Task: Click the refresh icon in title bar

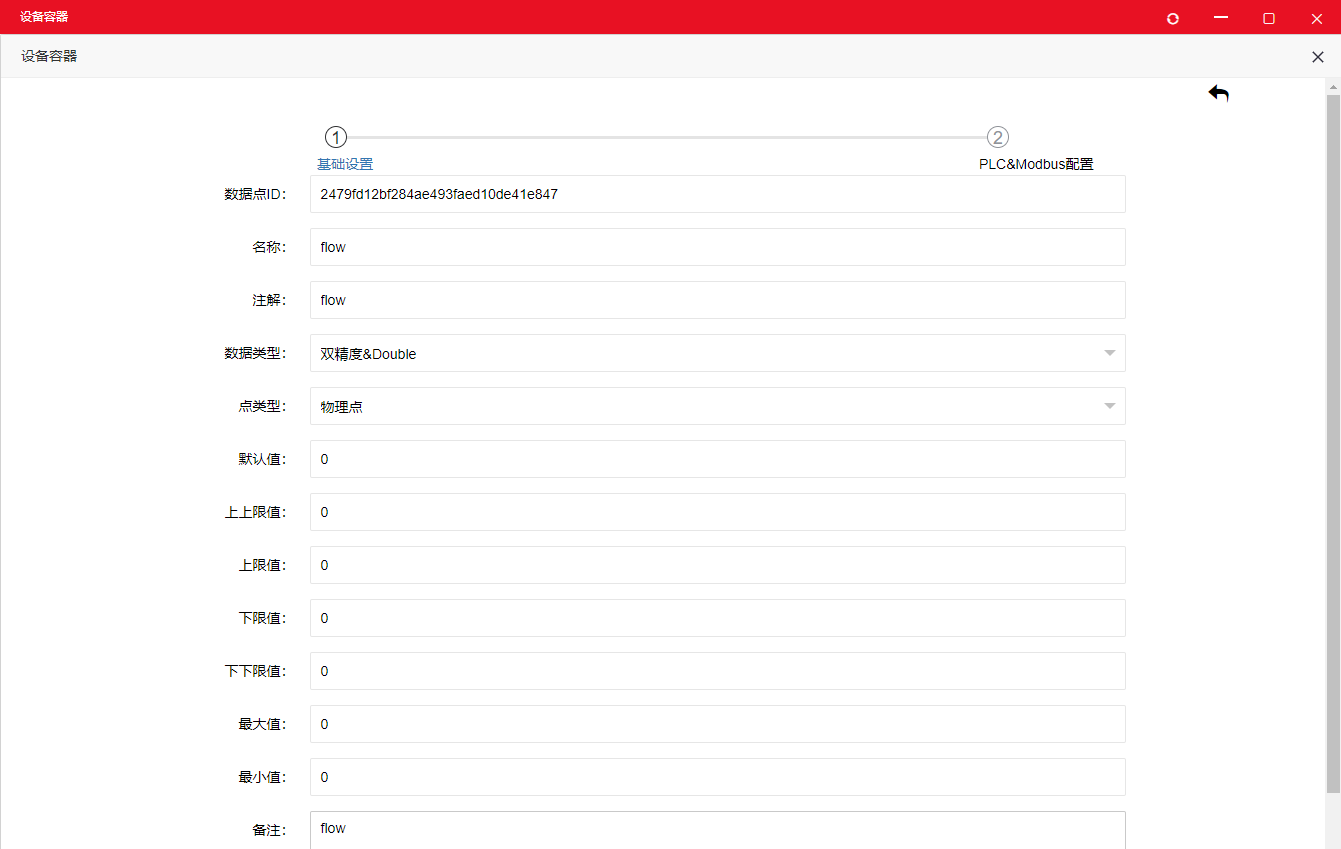Action: (x=1173, y=18)
